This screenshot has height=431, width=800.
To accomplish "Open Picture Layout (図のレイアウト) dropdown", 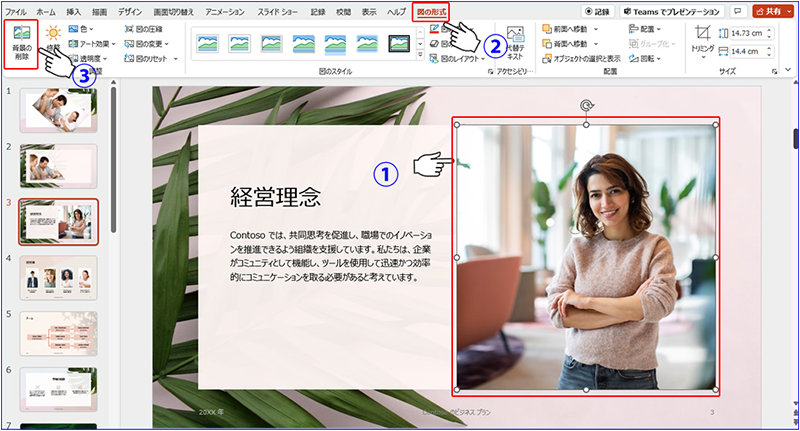I will tap(457, 59).
